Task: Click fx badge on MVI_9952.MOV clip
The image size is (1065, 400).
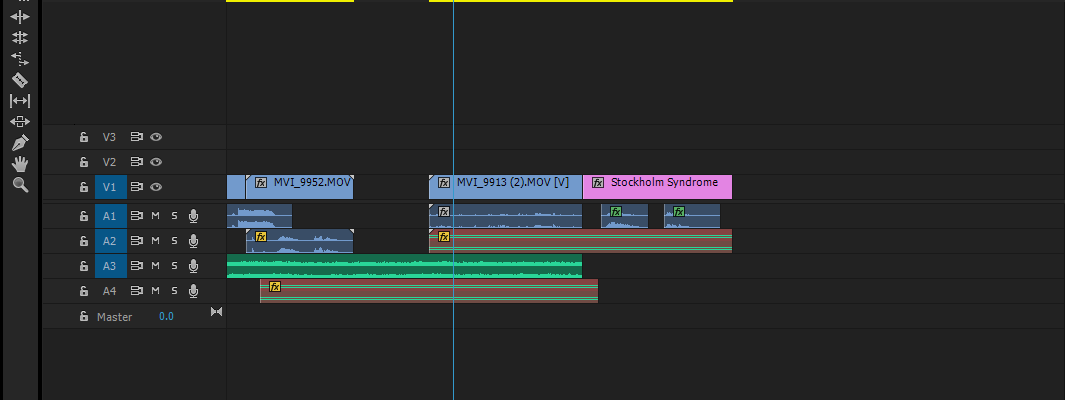Action: point(261,183)
